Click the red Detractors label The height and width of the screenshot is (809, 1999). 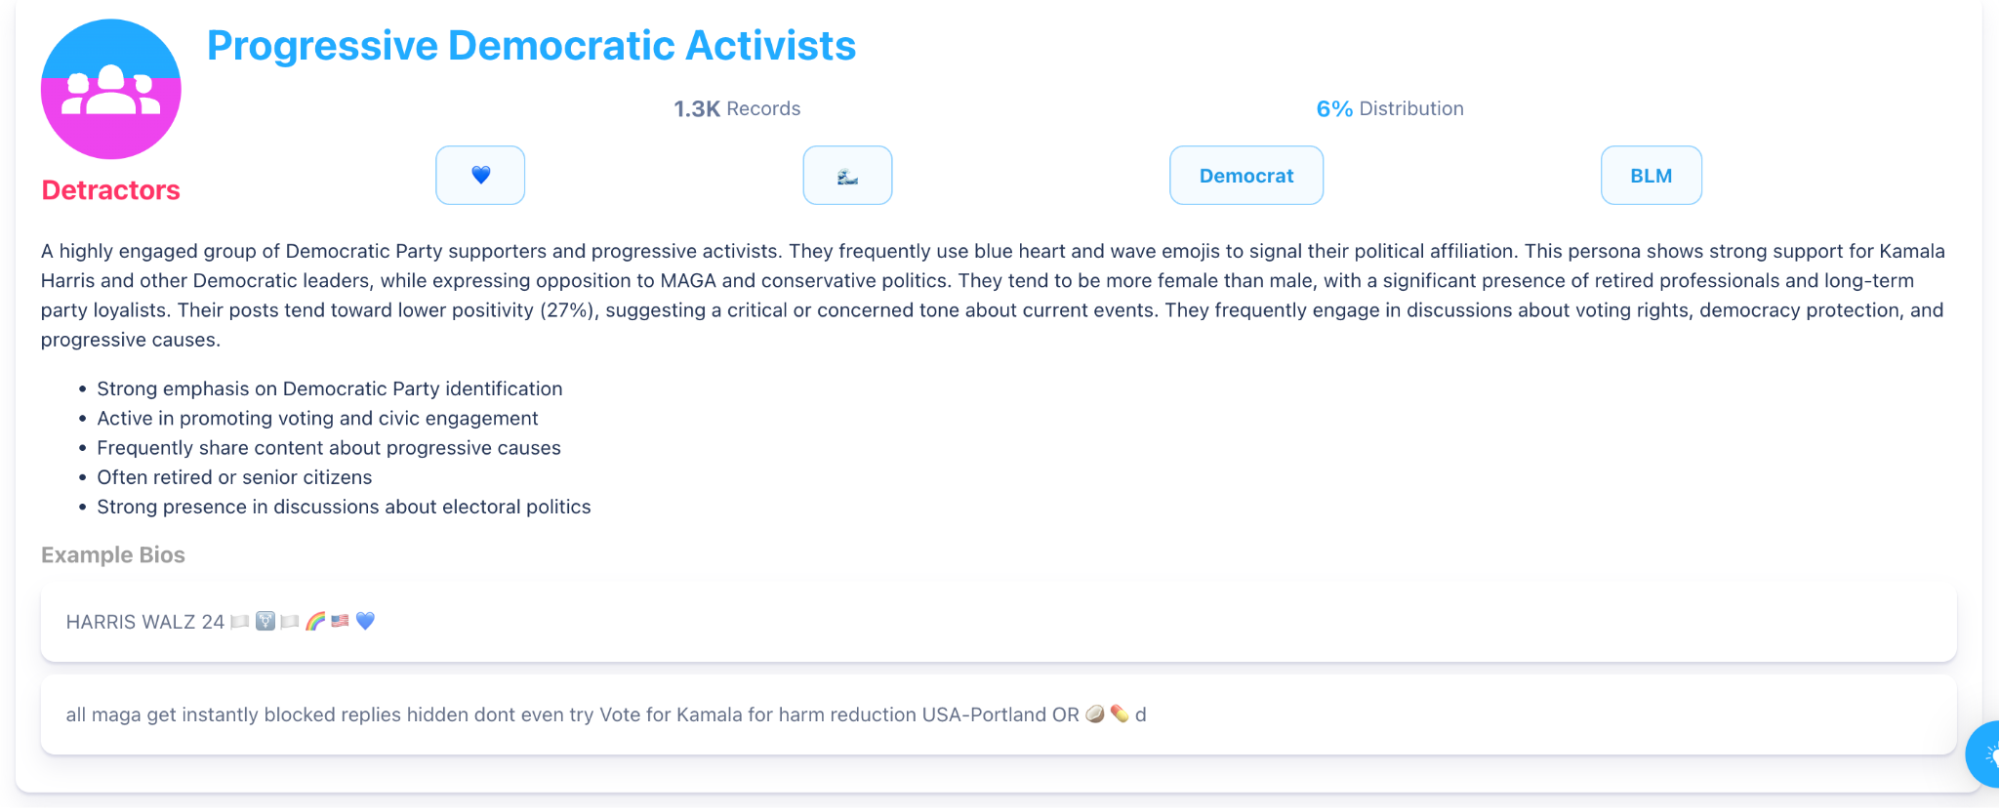pyautogui.click(x=111, y=190)
